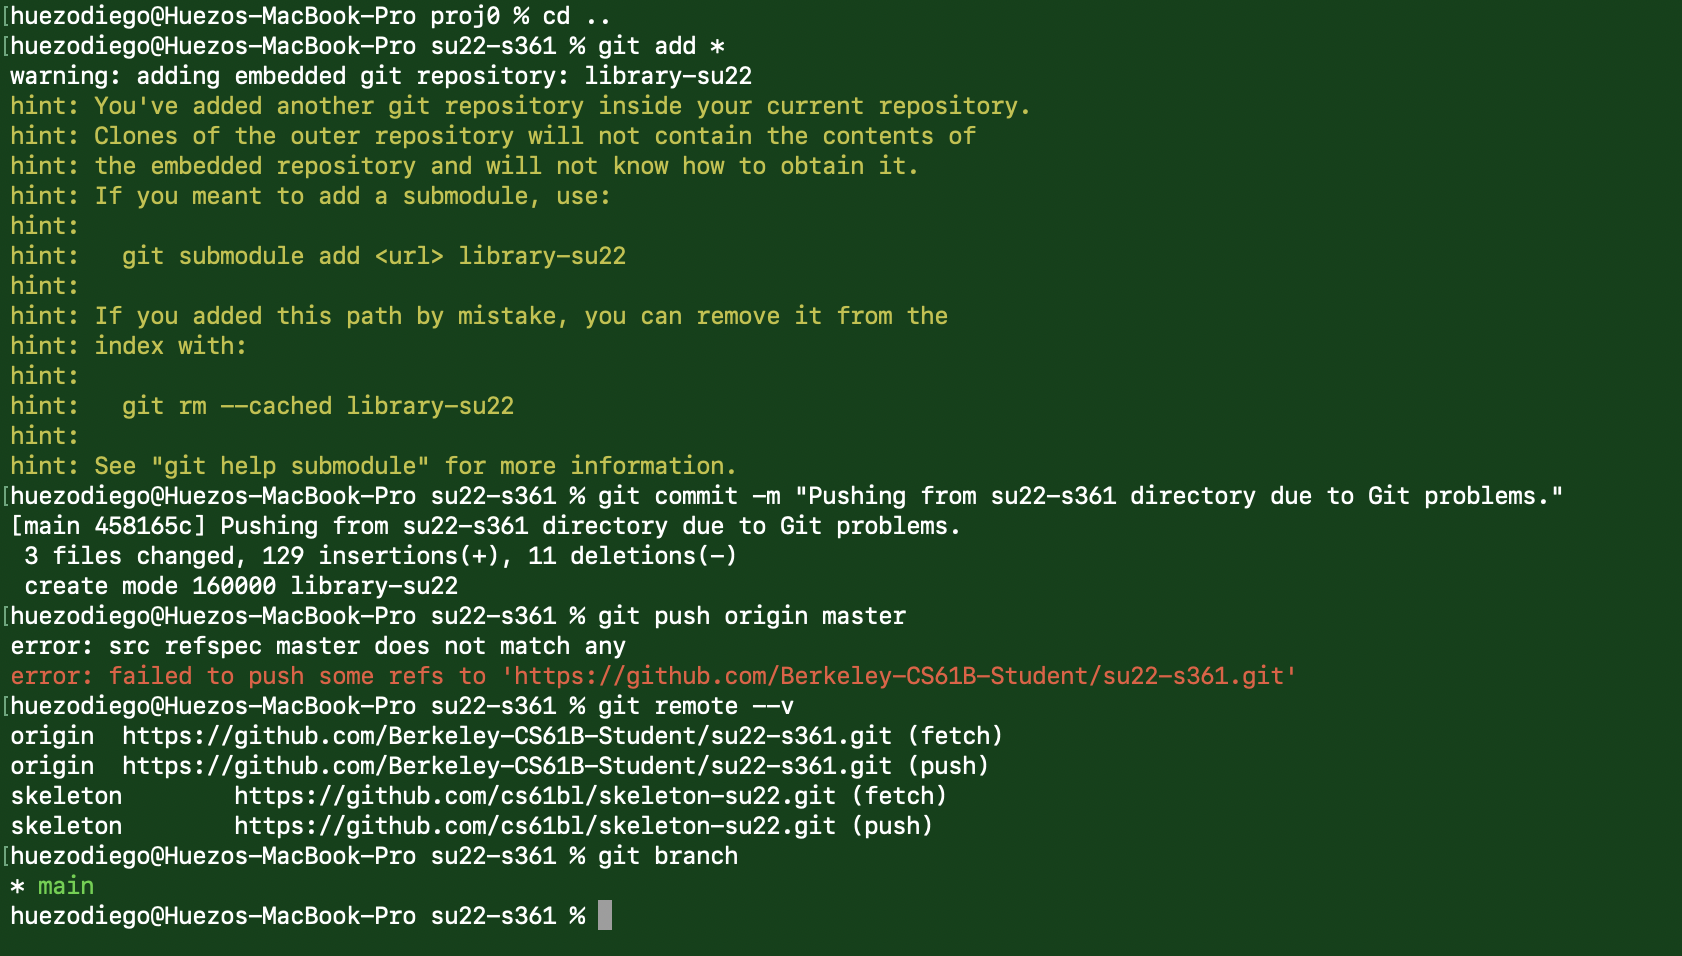This screenshot has width=1682, height=956.
Task: Click the "git add *" command text
Action: pos(661,46)
